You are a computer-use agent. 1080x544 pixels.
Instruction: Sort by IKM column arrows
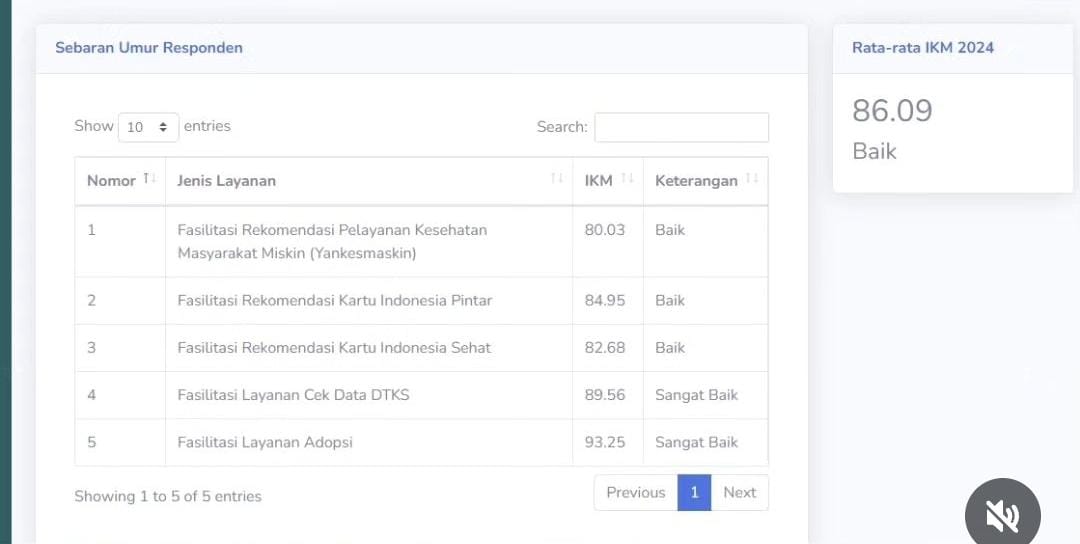click(x=627, y=179)
